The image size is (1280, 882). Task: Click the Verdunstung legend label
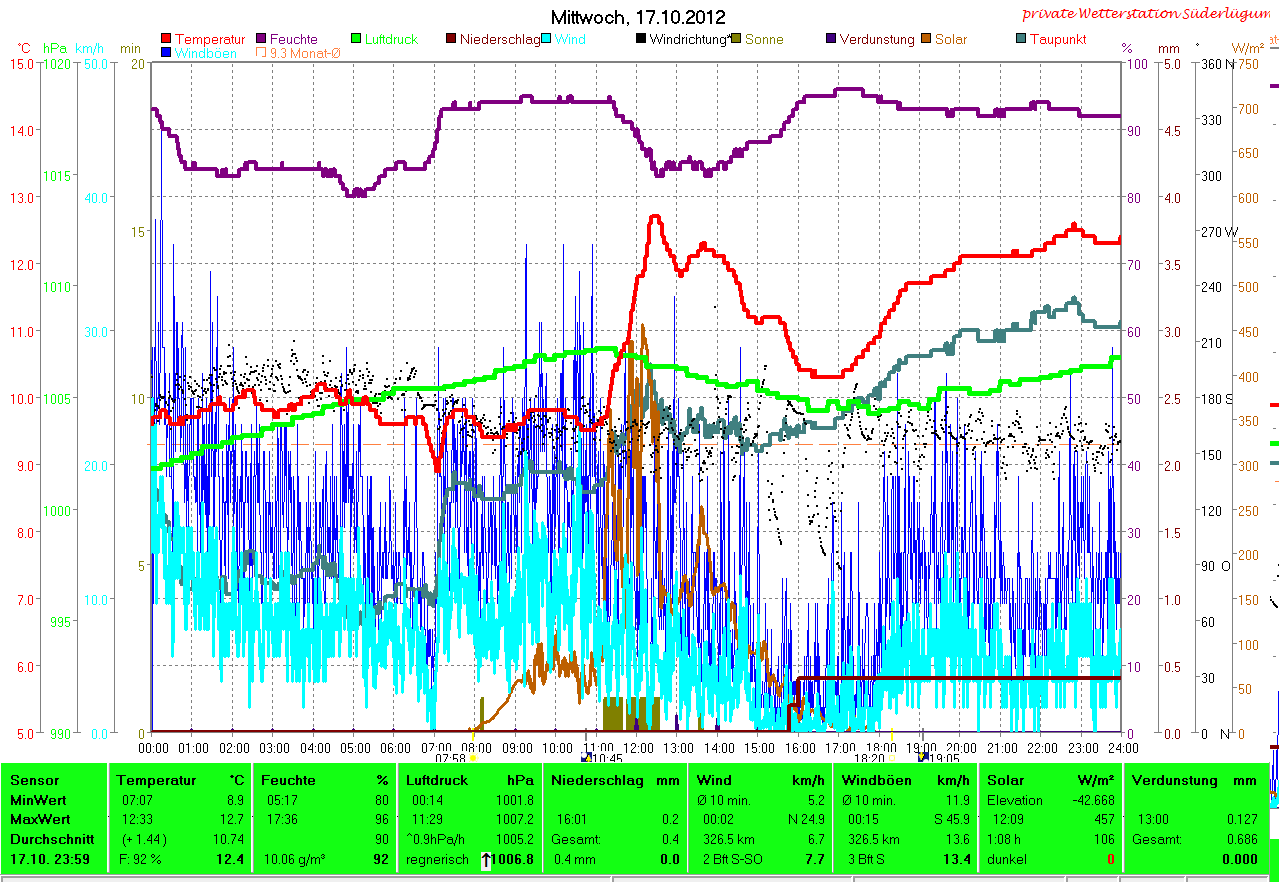tap(876, 40)
